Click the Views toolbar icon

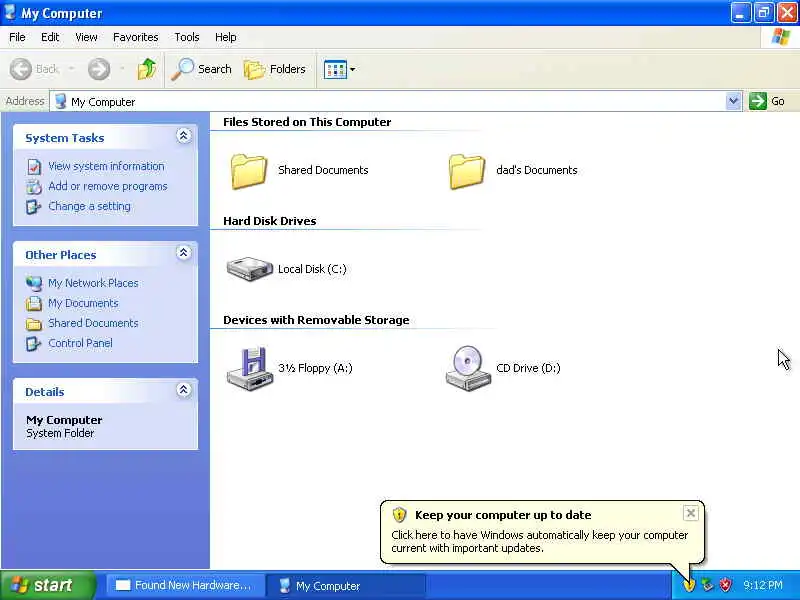[x=335, y=69]
